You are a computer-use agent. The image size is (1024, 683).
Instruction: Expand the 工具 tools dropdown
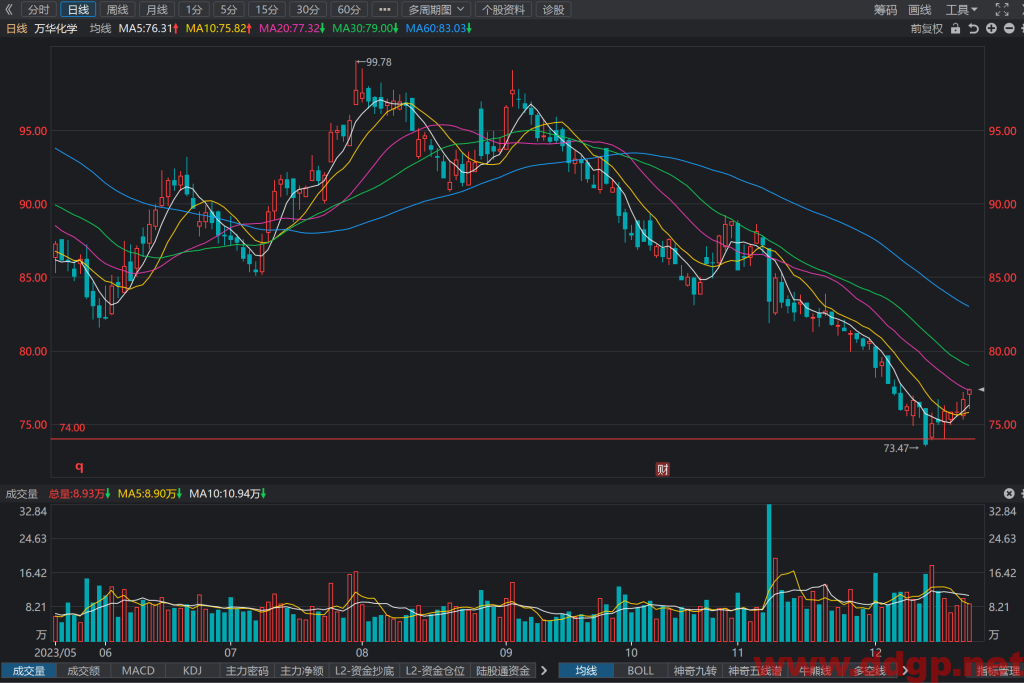961,10
